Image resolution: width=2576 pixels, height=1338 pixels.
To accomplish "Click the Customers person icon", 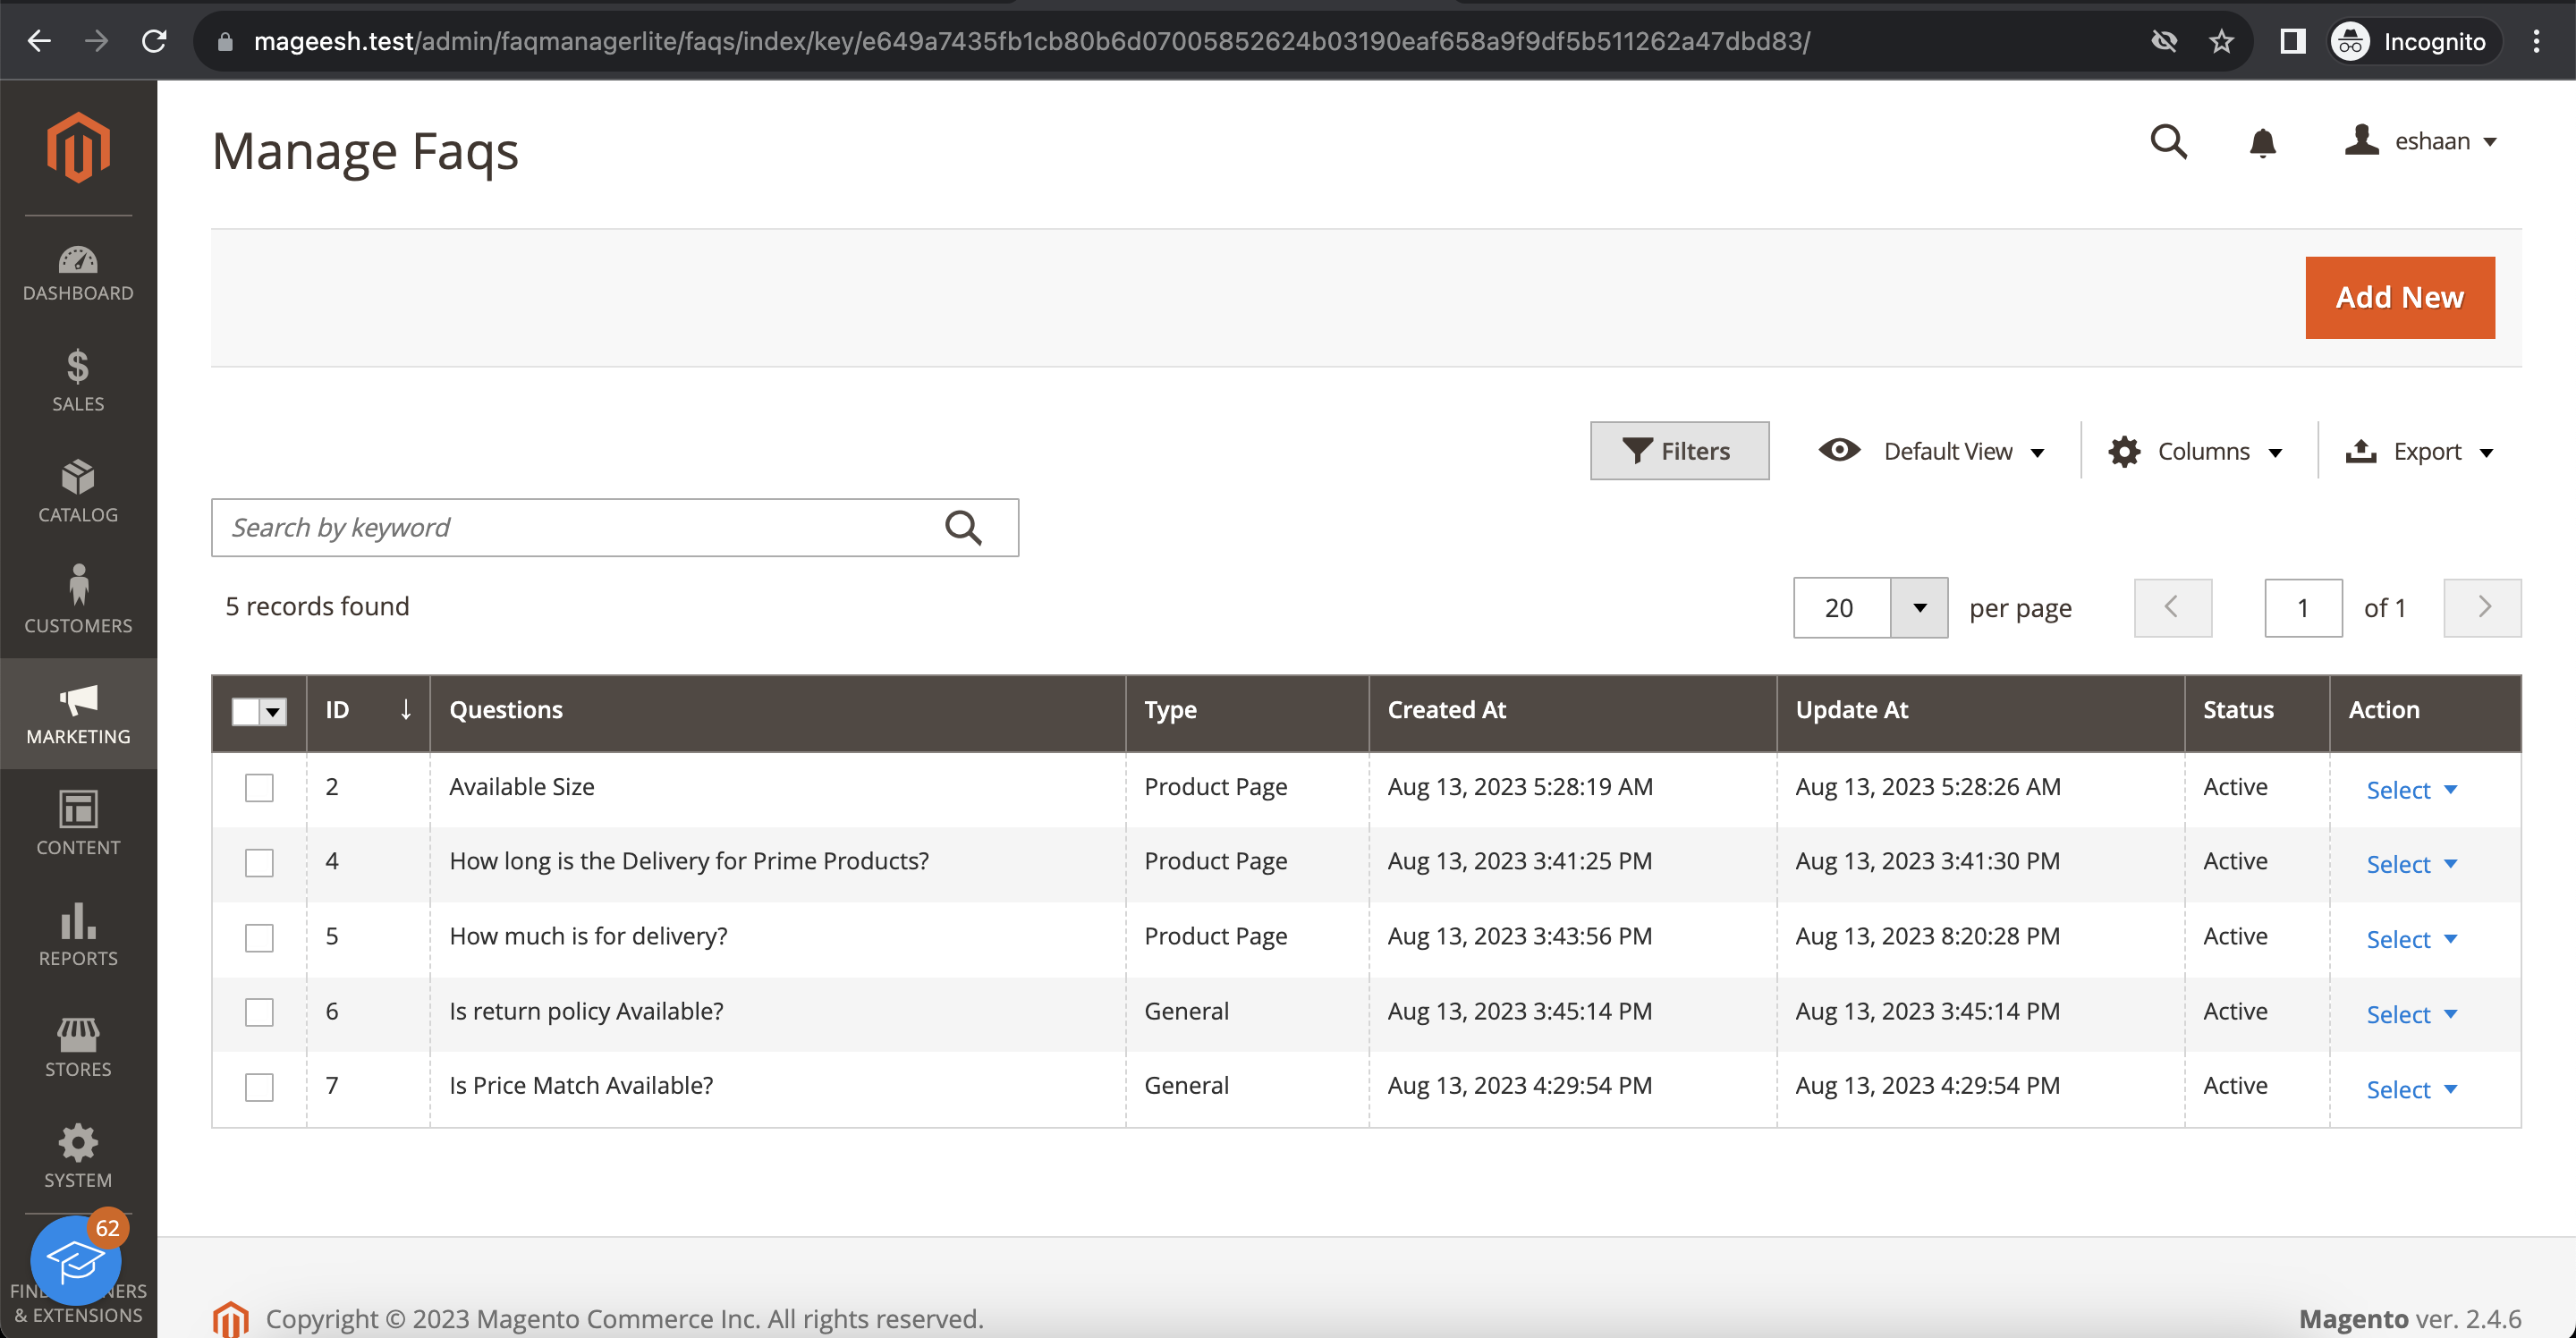I will [78, 586].
